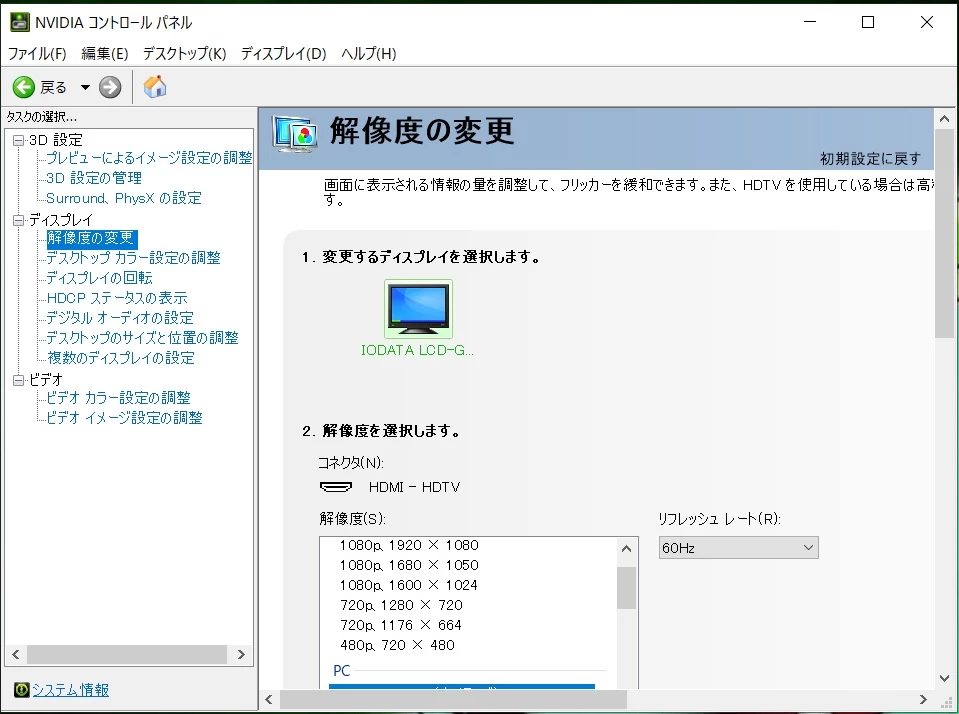The image size is (959, 714).
Task: Open the ファイル(F) menu
Action: 37,54
